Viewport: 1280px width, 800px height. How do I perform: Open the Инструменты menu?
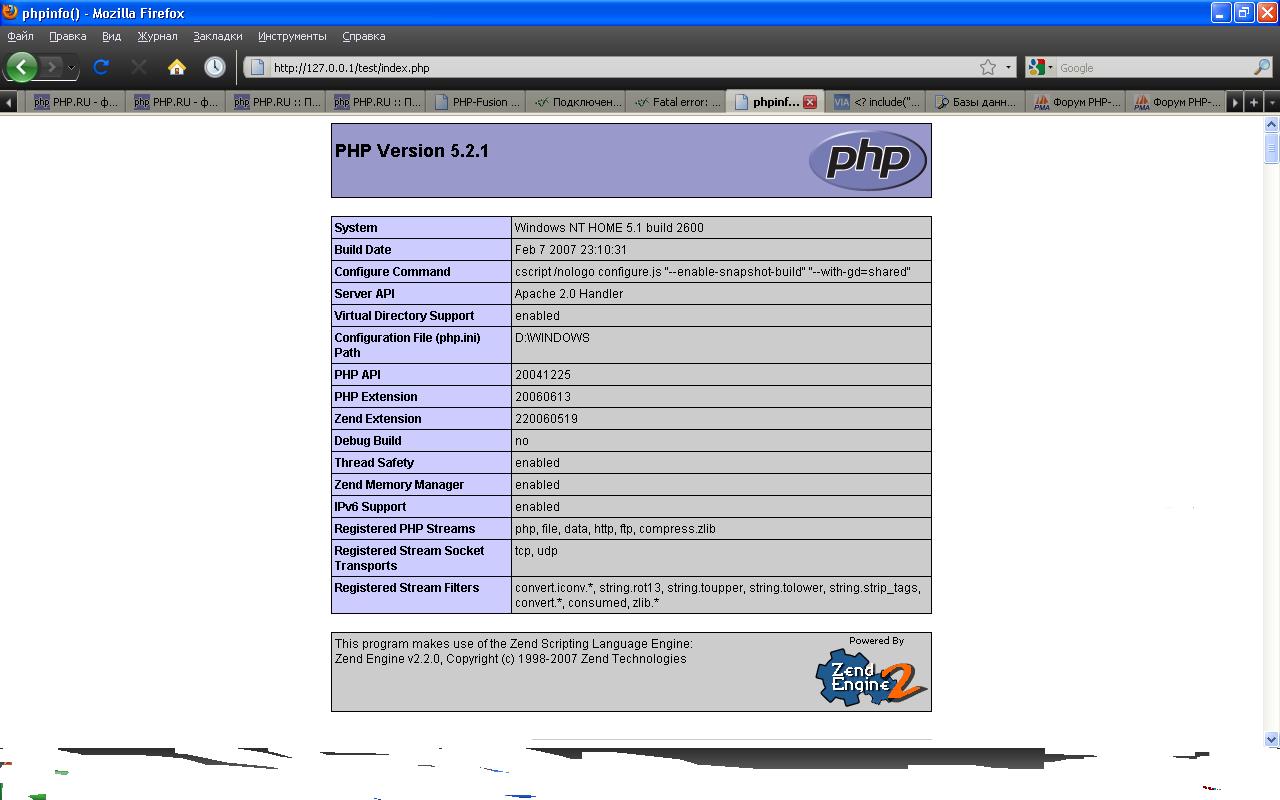click(292, 36)
